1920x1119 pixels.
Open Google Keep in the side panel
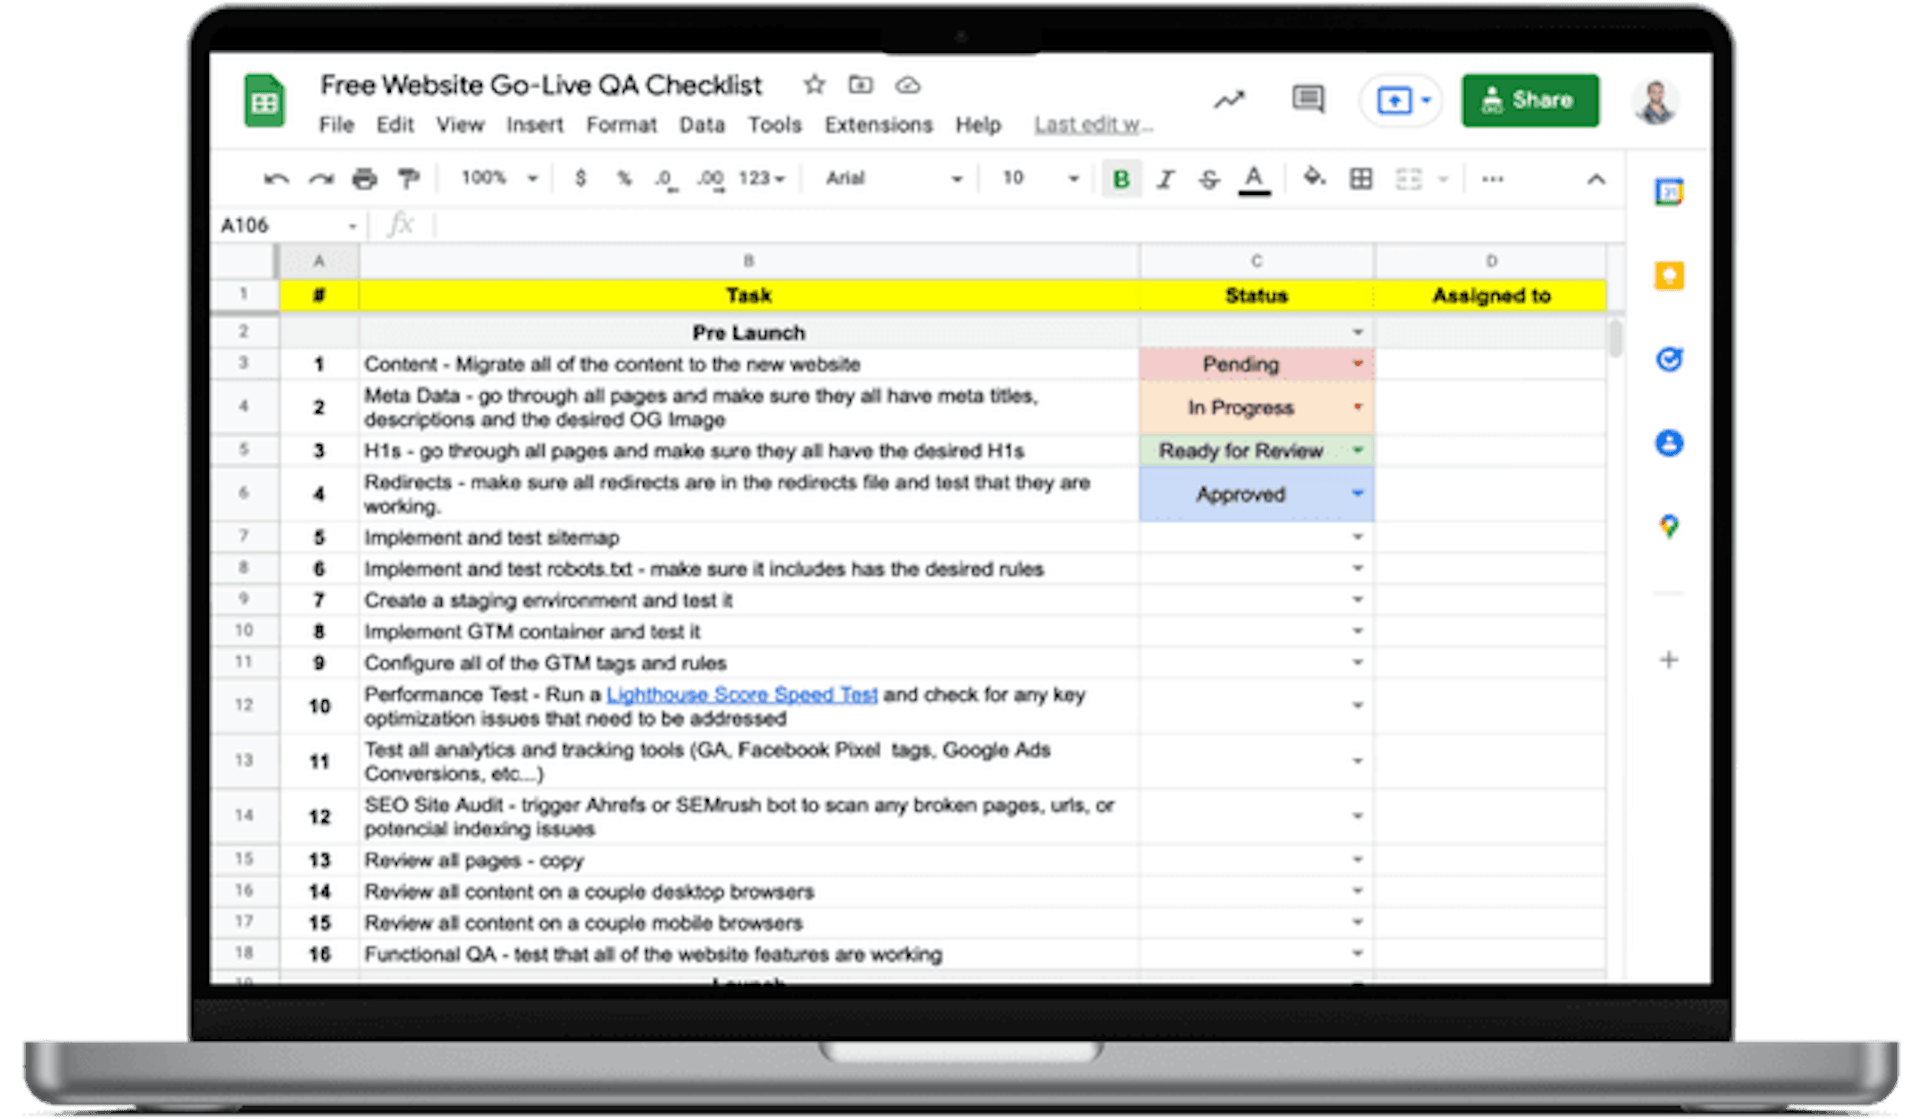click(x=1668, y=277)
